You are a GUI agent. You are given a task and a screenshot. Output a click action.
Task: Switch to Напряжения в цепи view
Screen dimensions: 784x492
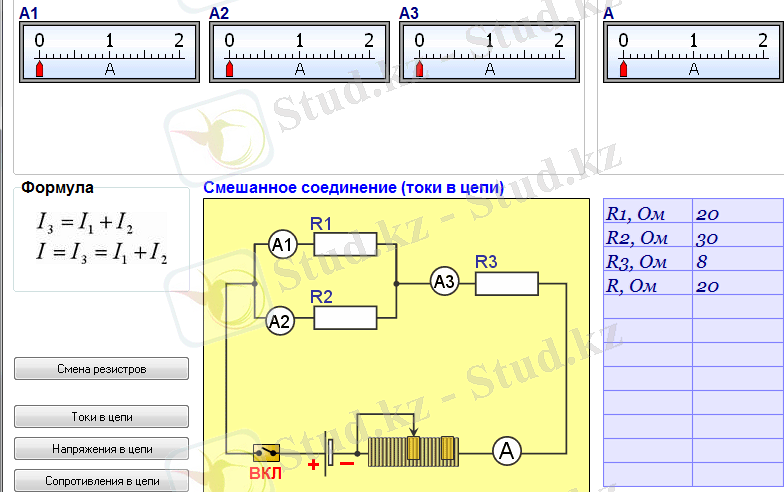click(x=101, y=449)
